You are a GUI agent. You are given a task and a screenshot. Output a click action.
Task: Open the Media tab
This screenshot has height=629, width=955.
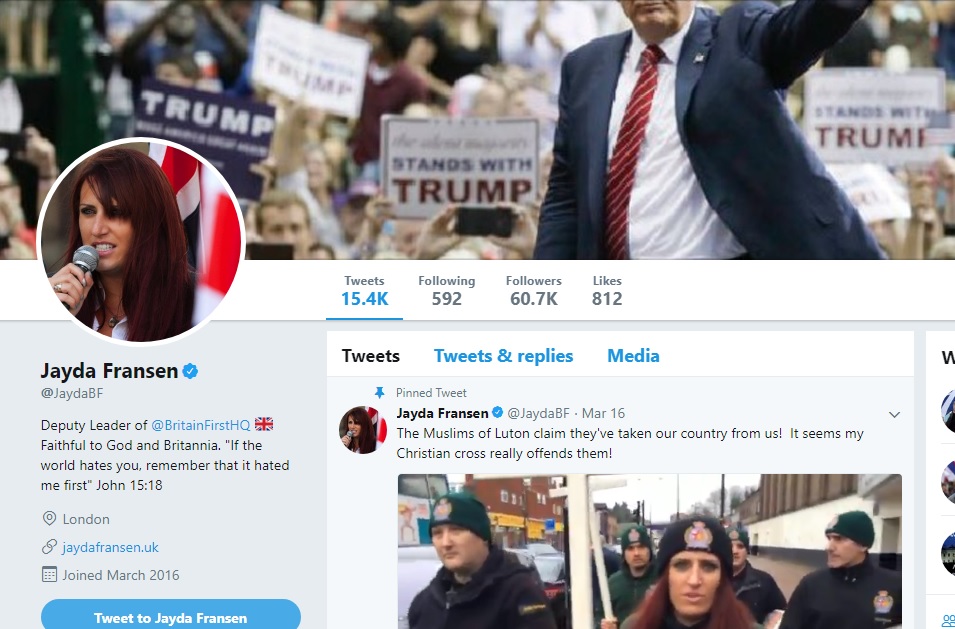click(x=633, y=356)
